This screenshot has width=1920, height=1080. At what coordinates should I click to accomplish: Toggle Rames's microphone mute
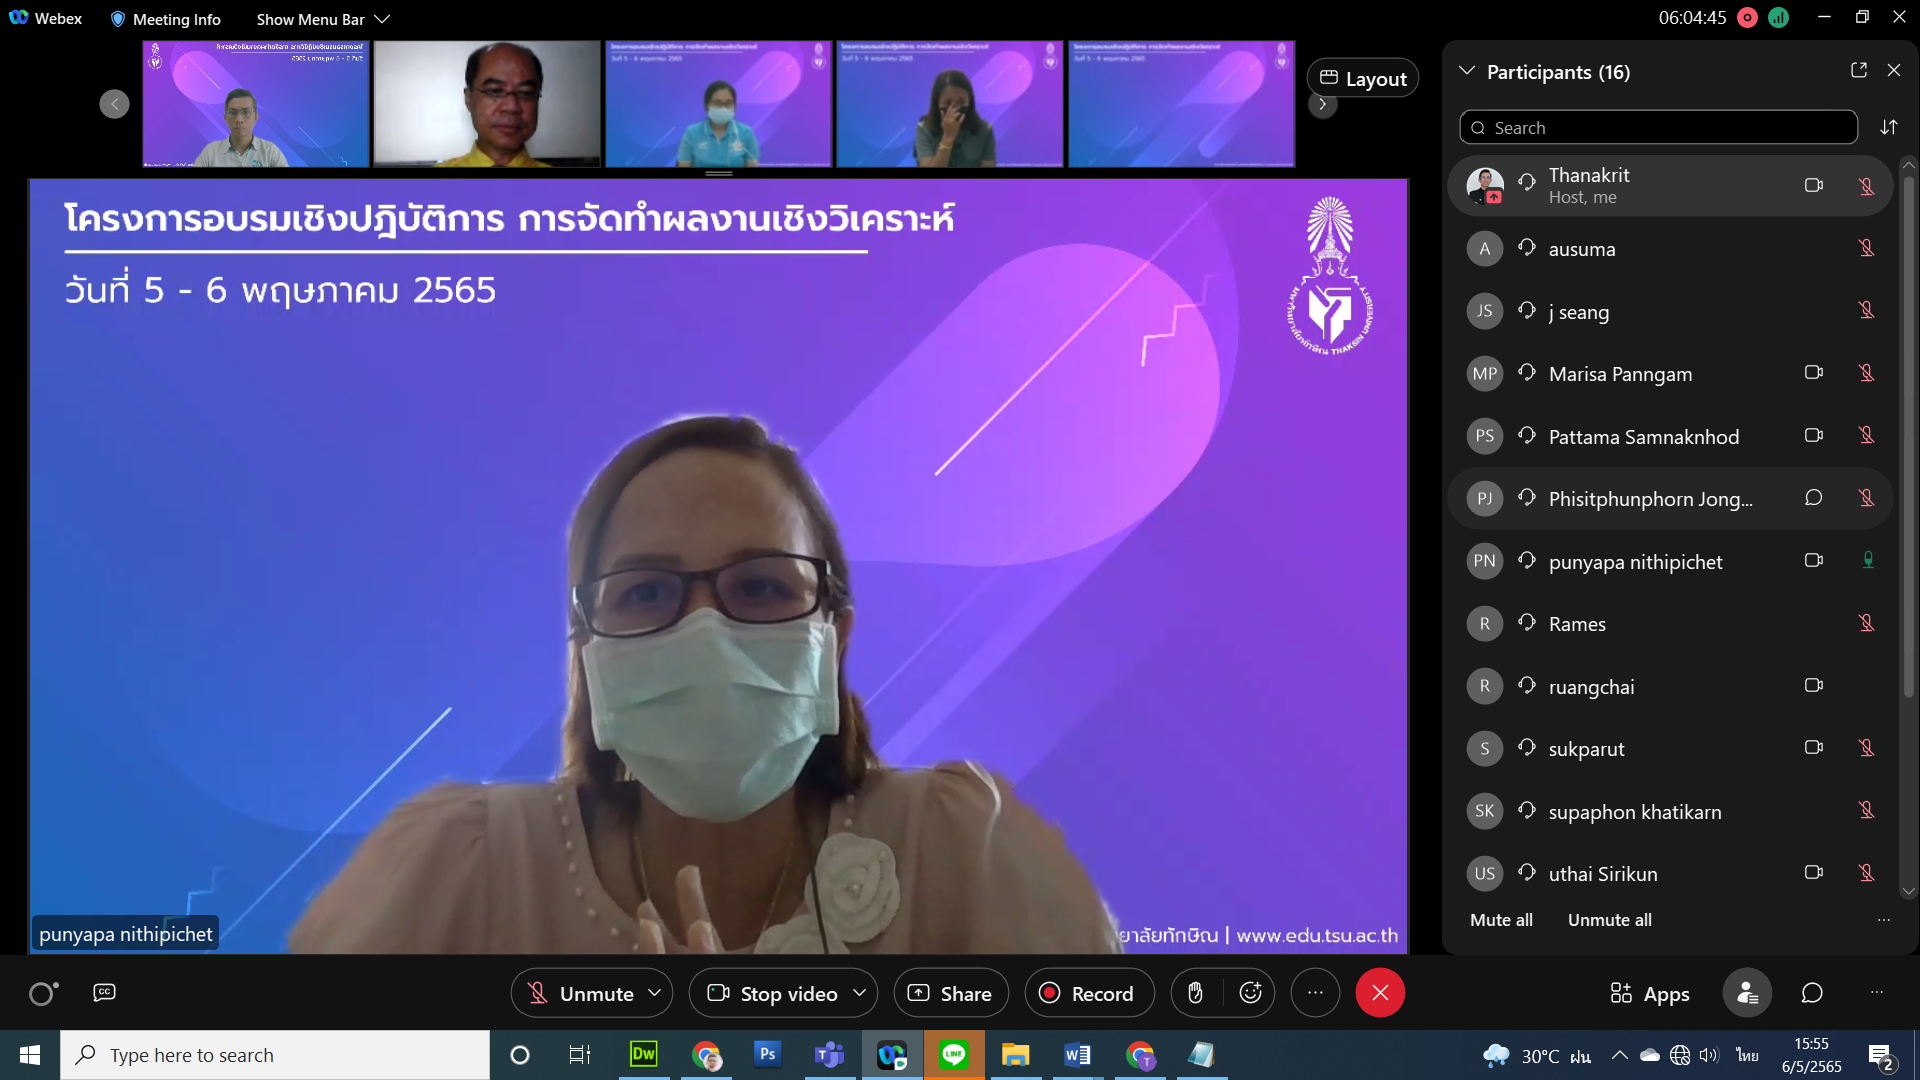1866,623
